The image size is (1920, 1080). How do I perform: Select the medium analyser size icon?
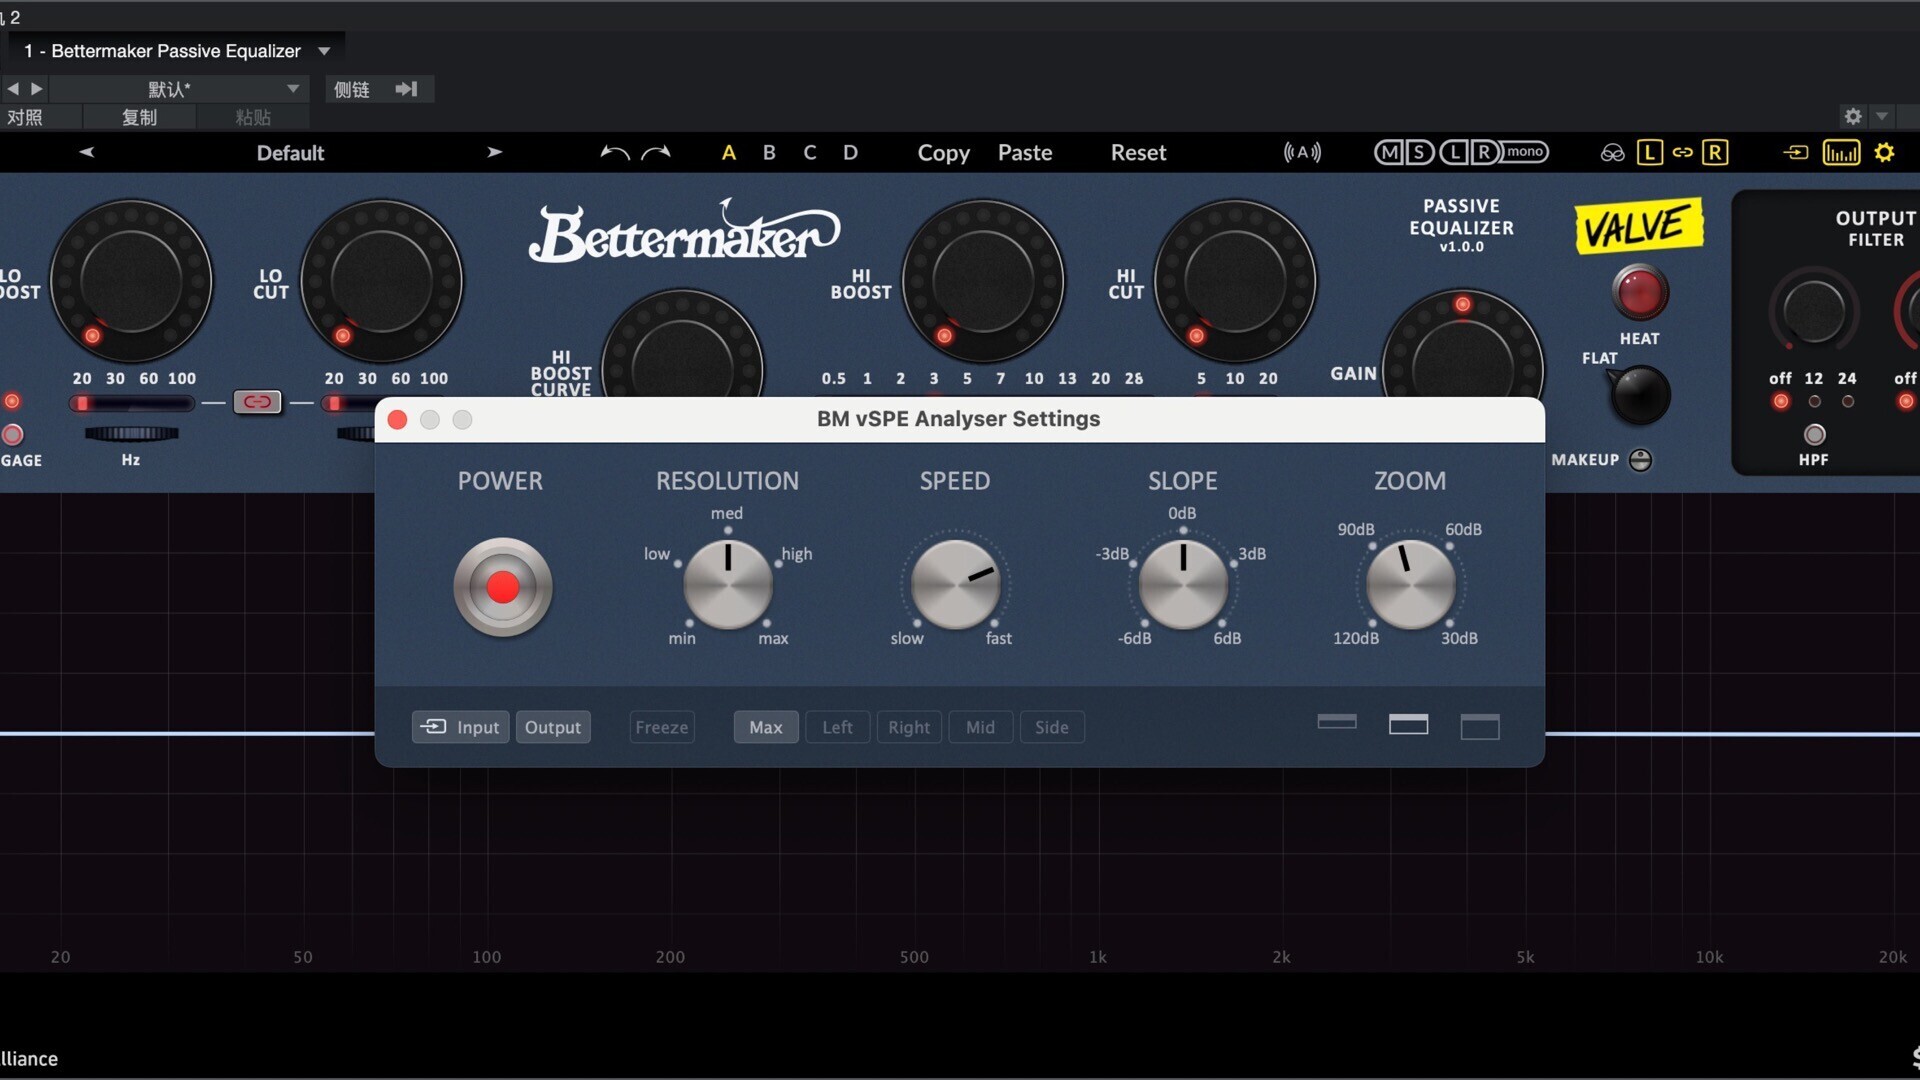click(x=1408, y=724)
